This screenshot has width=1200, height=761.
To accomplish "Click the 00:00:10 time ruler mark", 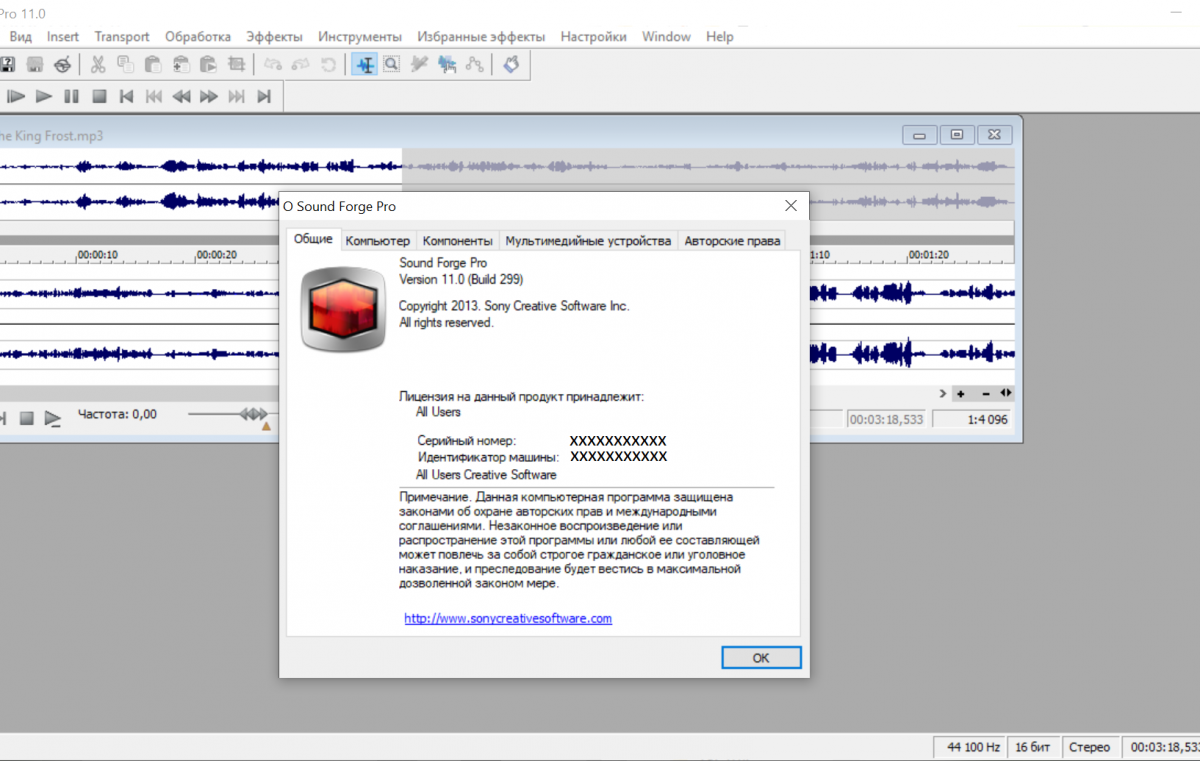I will tap(97, 254).
